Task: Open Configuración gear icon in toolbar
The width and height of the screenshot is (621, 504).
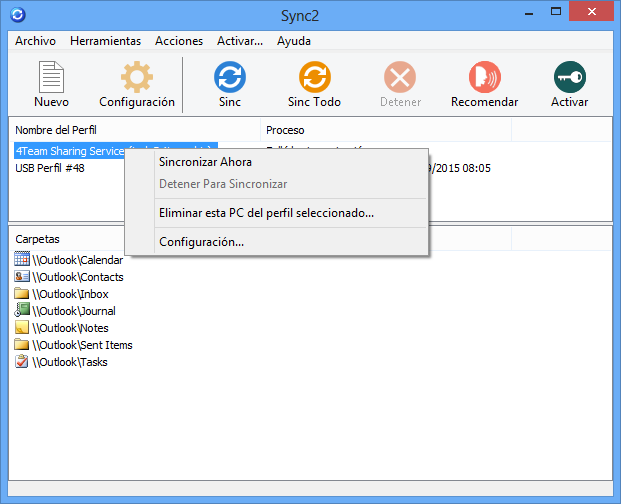Action: tap(137, 77)
